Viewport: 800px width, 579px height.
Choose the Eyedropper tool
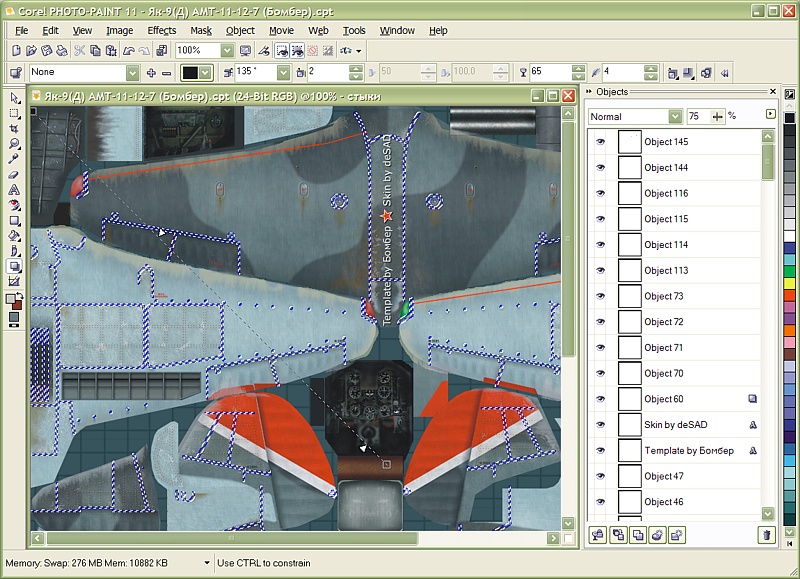[14, 158]
